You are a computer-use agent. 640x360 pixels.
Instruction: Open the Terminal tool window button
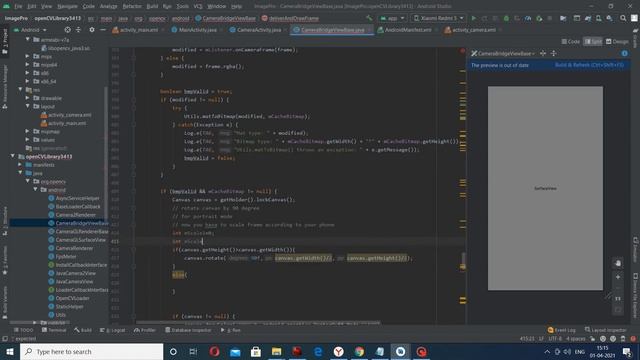point(54,330)
